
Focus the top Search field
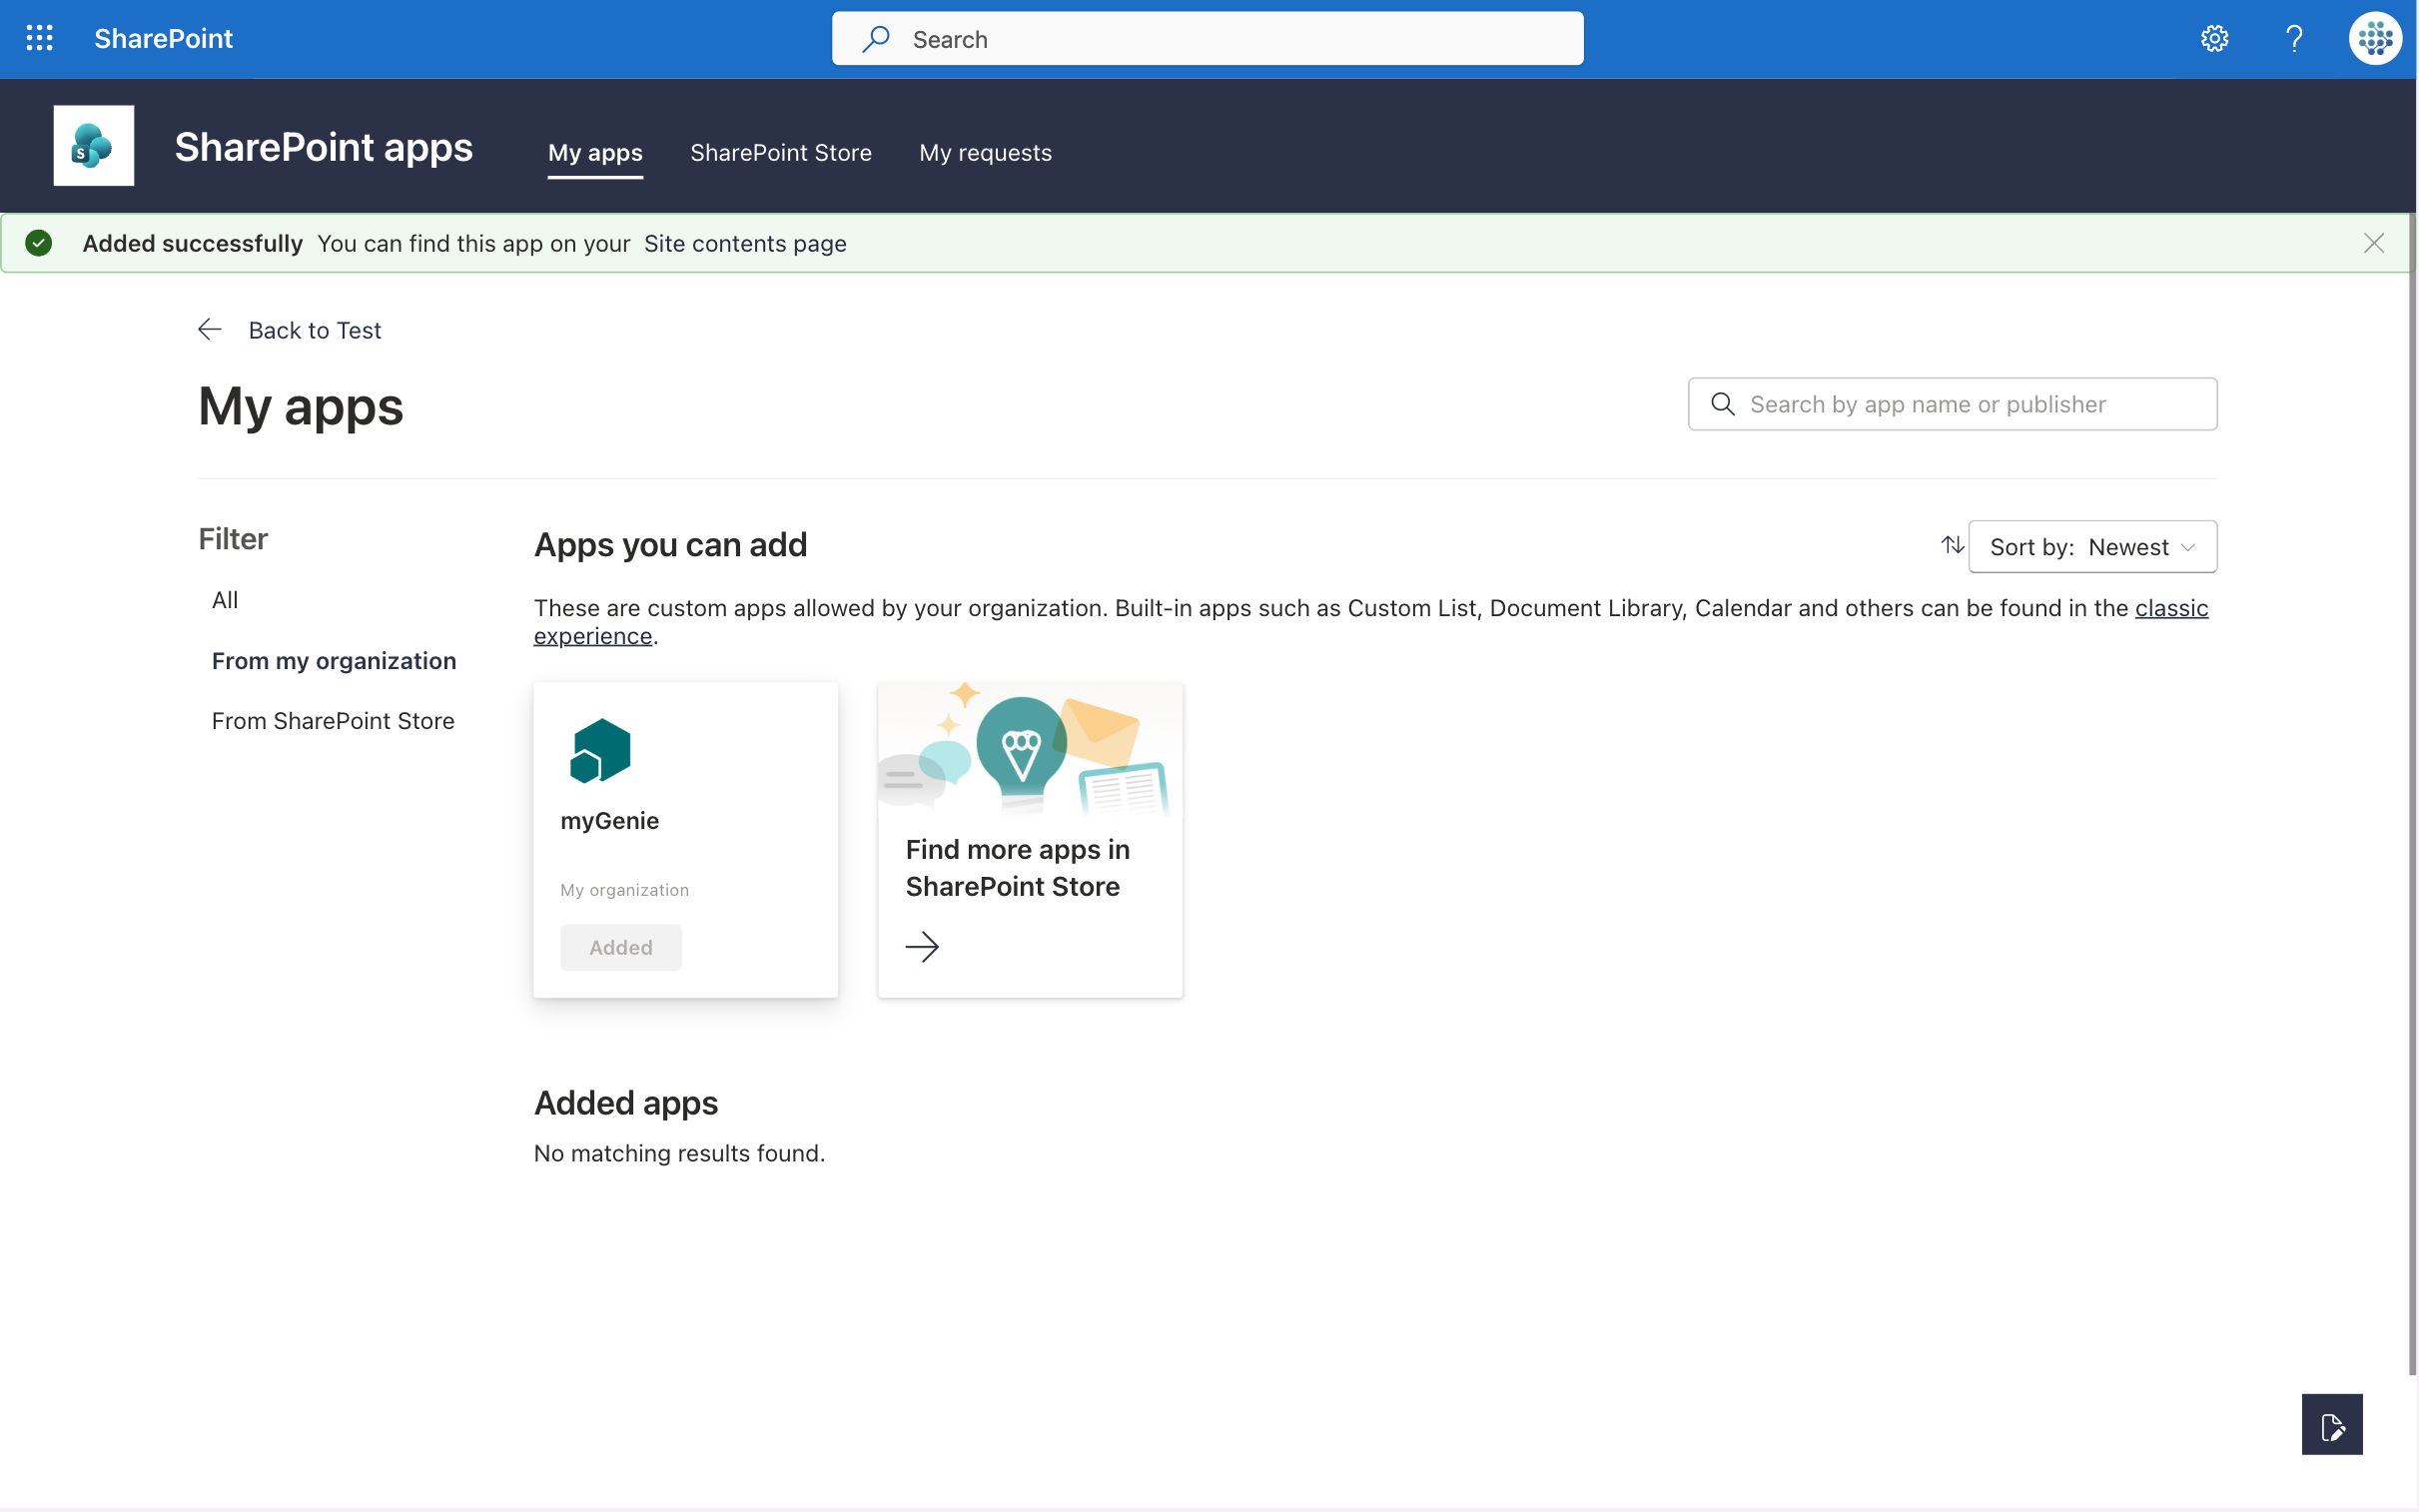(1208, 39)
